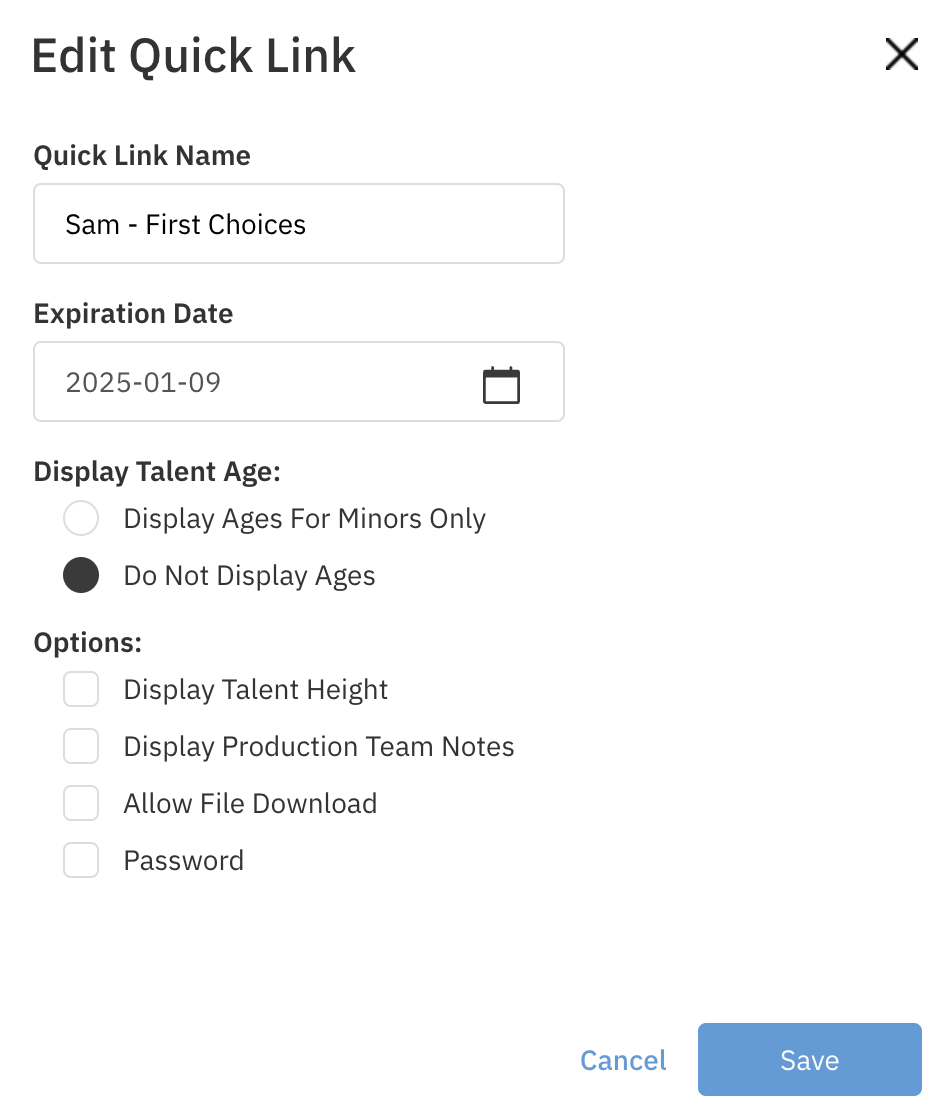This screenshot has width=938, height=1118.
Task: Click into the Quick Link Name field
Action: click(x=298, y=224)
